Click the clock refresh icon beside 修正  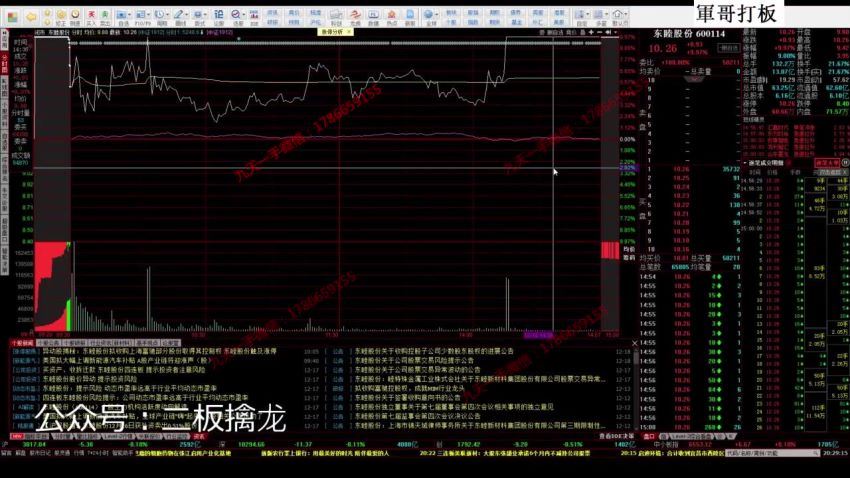[75, 15]
